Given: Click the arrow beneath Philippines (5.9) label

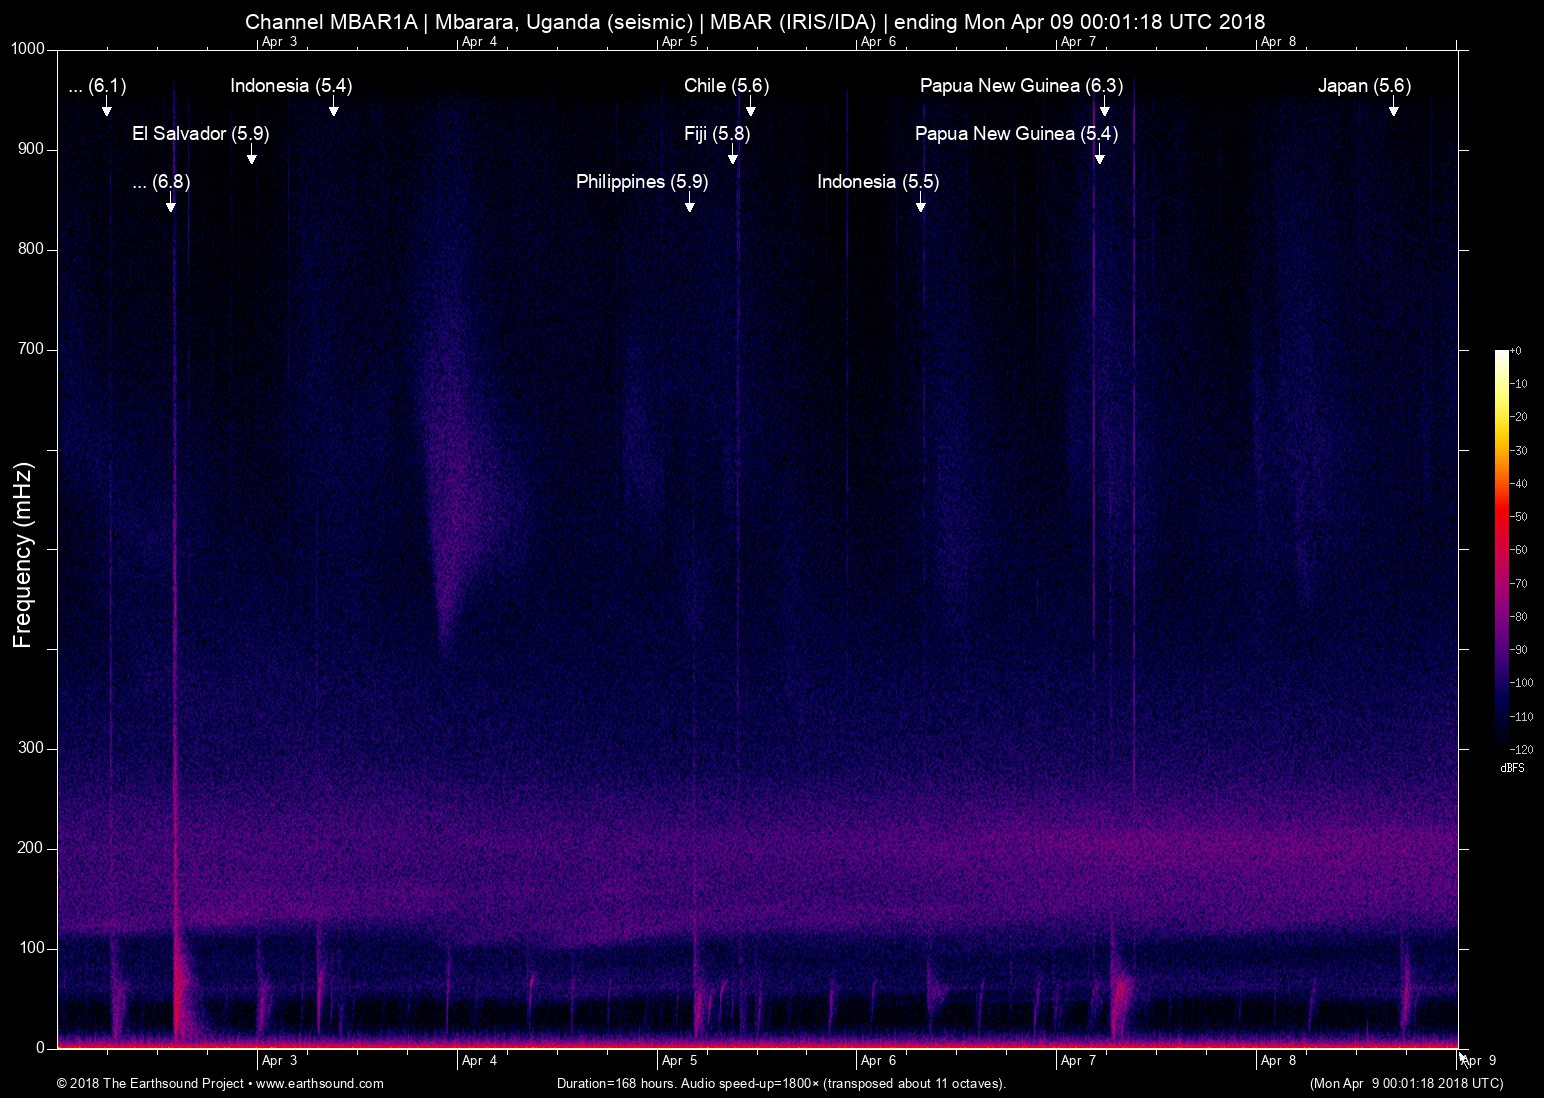Looking at the screenshot, I should click(690, 205).
